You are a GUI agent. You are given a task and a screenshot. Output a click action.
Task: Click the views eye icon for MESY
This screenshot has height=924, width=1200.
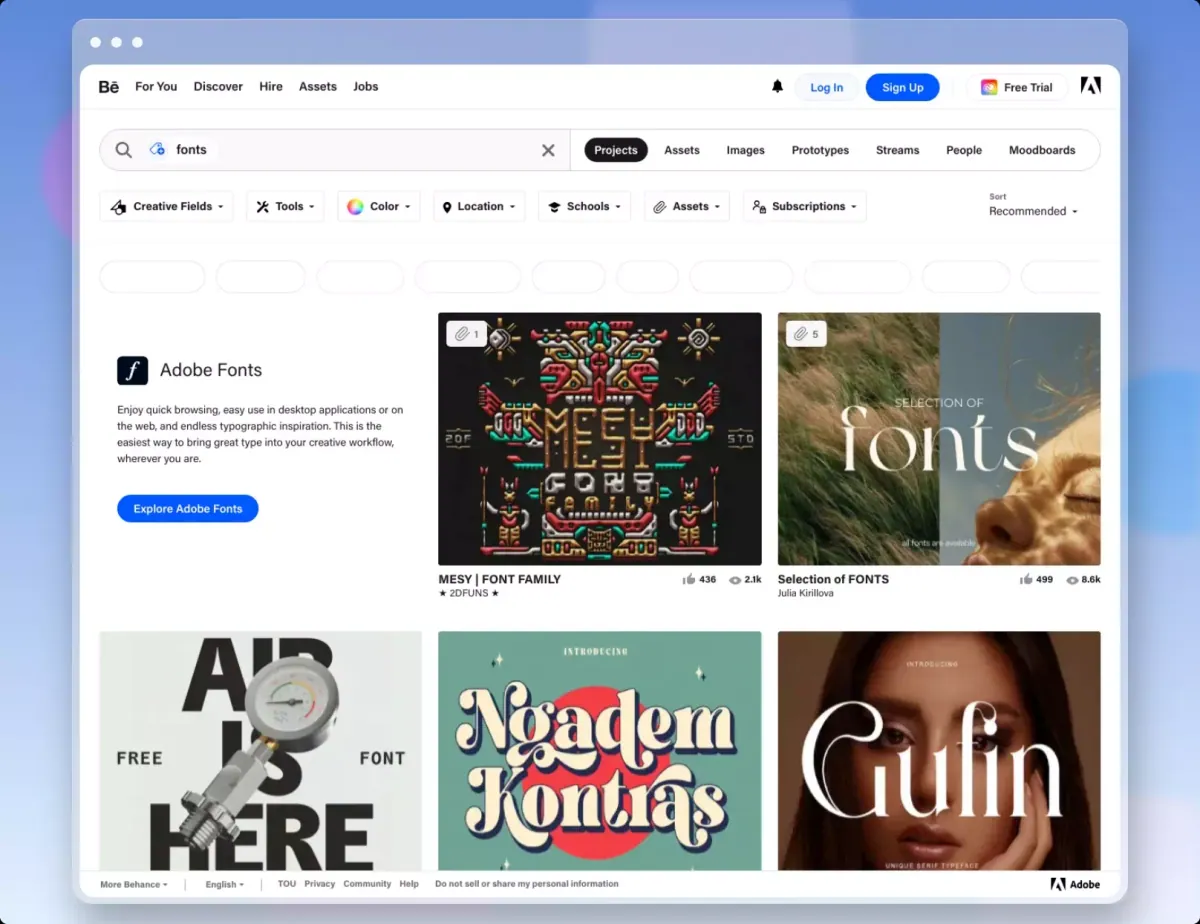[x=735, y=580]
